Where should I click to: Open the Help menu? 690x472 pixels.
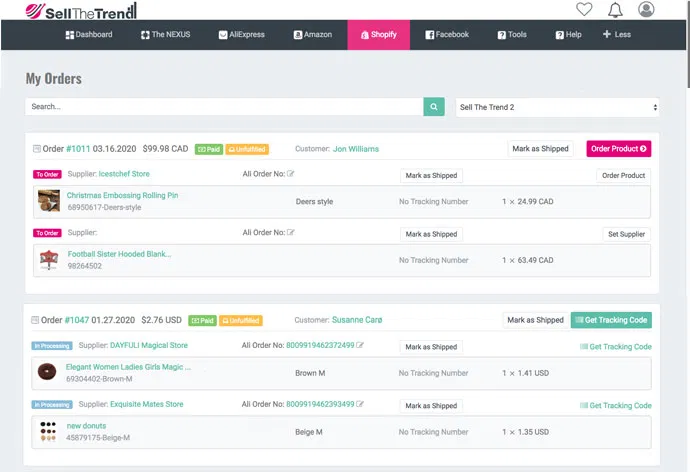(x=569, y=34)
